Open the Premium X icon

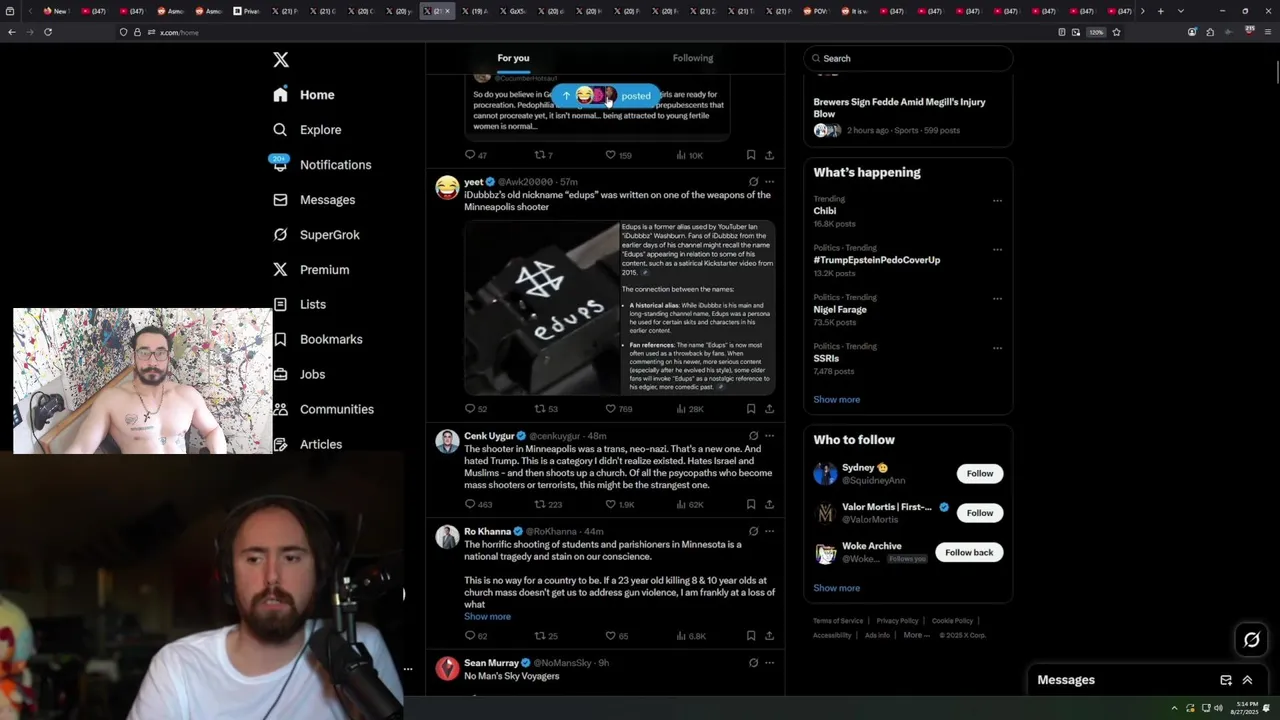280,270
